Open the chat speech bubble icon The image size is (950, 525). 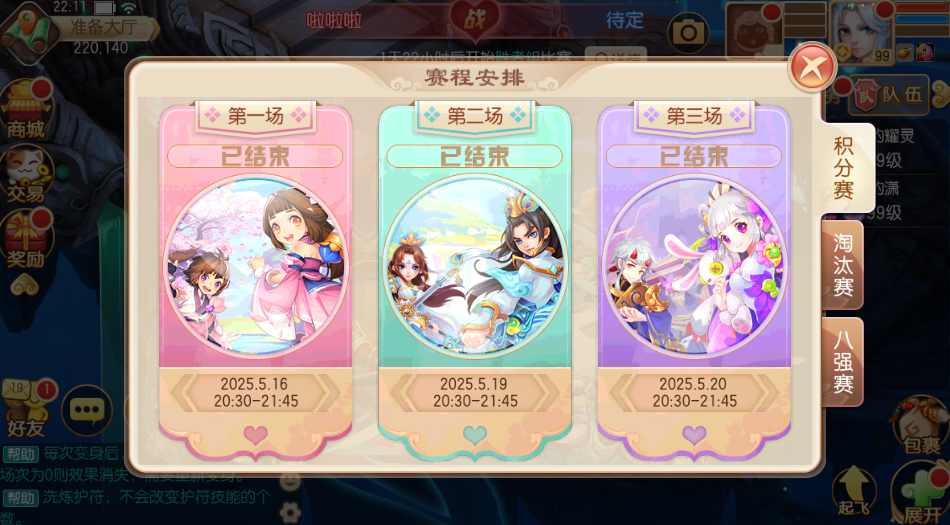coord(87,410)
